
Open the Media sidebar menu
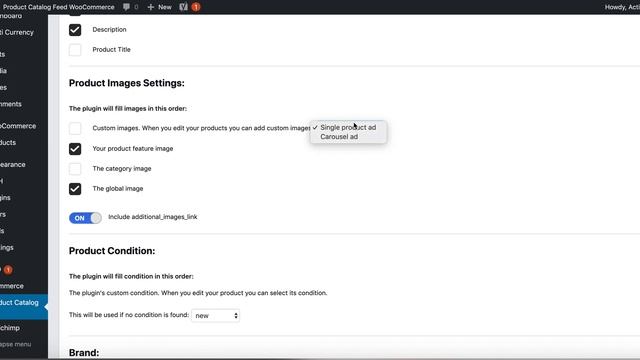coord(4,71)
